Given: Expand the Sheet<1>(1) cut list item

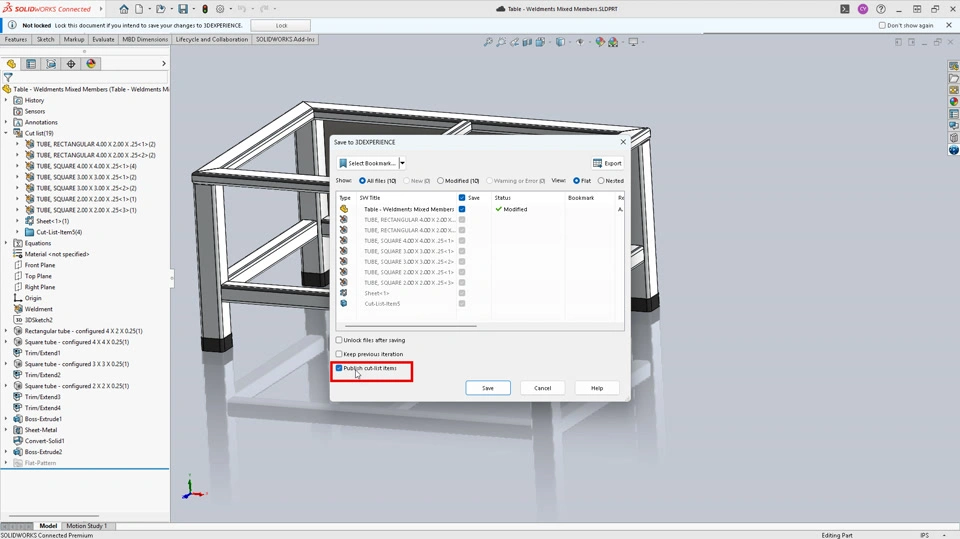Looking at the screenshot, I should click(x=17, y=220).
